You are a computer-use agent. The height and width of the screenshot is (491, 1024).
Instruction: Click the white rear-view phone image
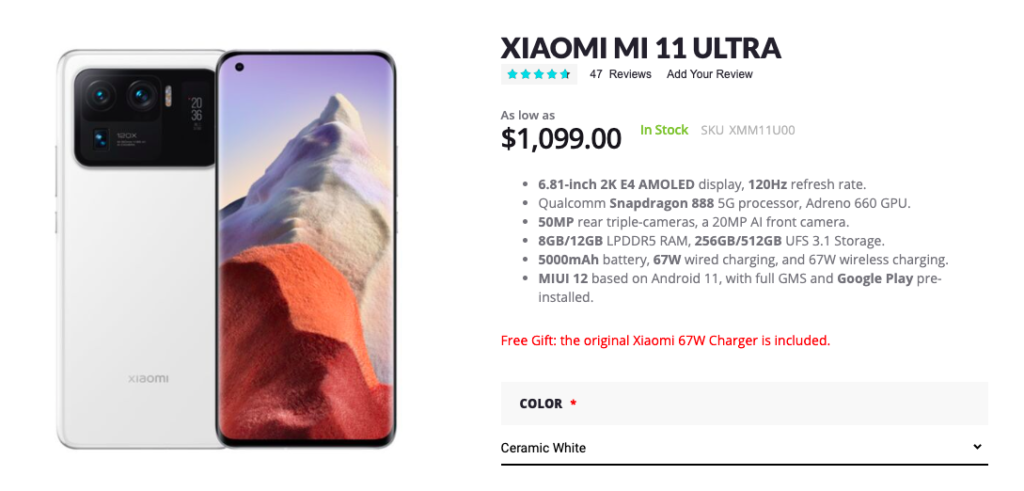pyautogui.click(x=135, y=300)
